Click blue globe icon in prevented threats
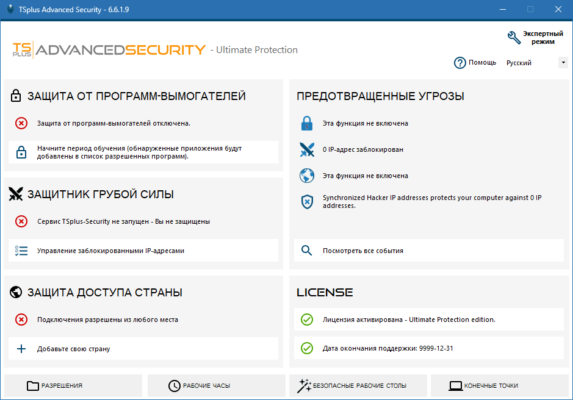 pos(307,176)
